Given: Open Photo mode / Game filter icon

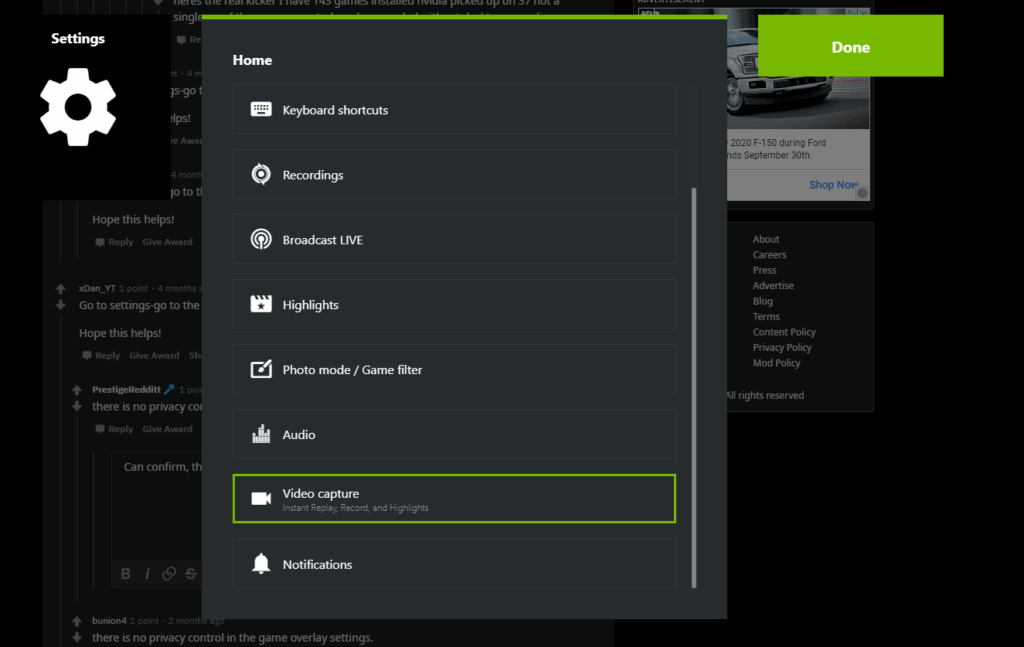Looking at the screenshot, I should click(261, 368).
